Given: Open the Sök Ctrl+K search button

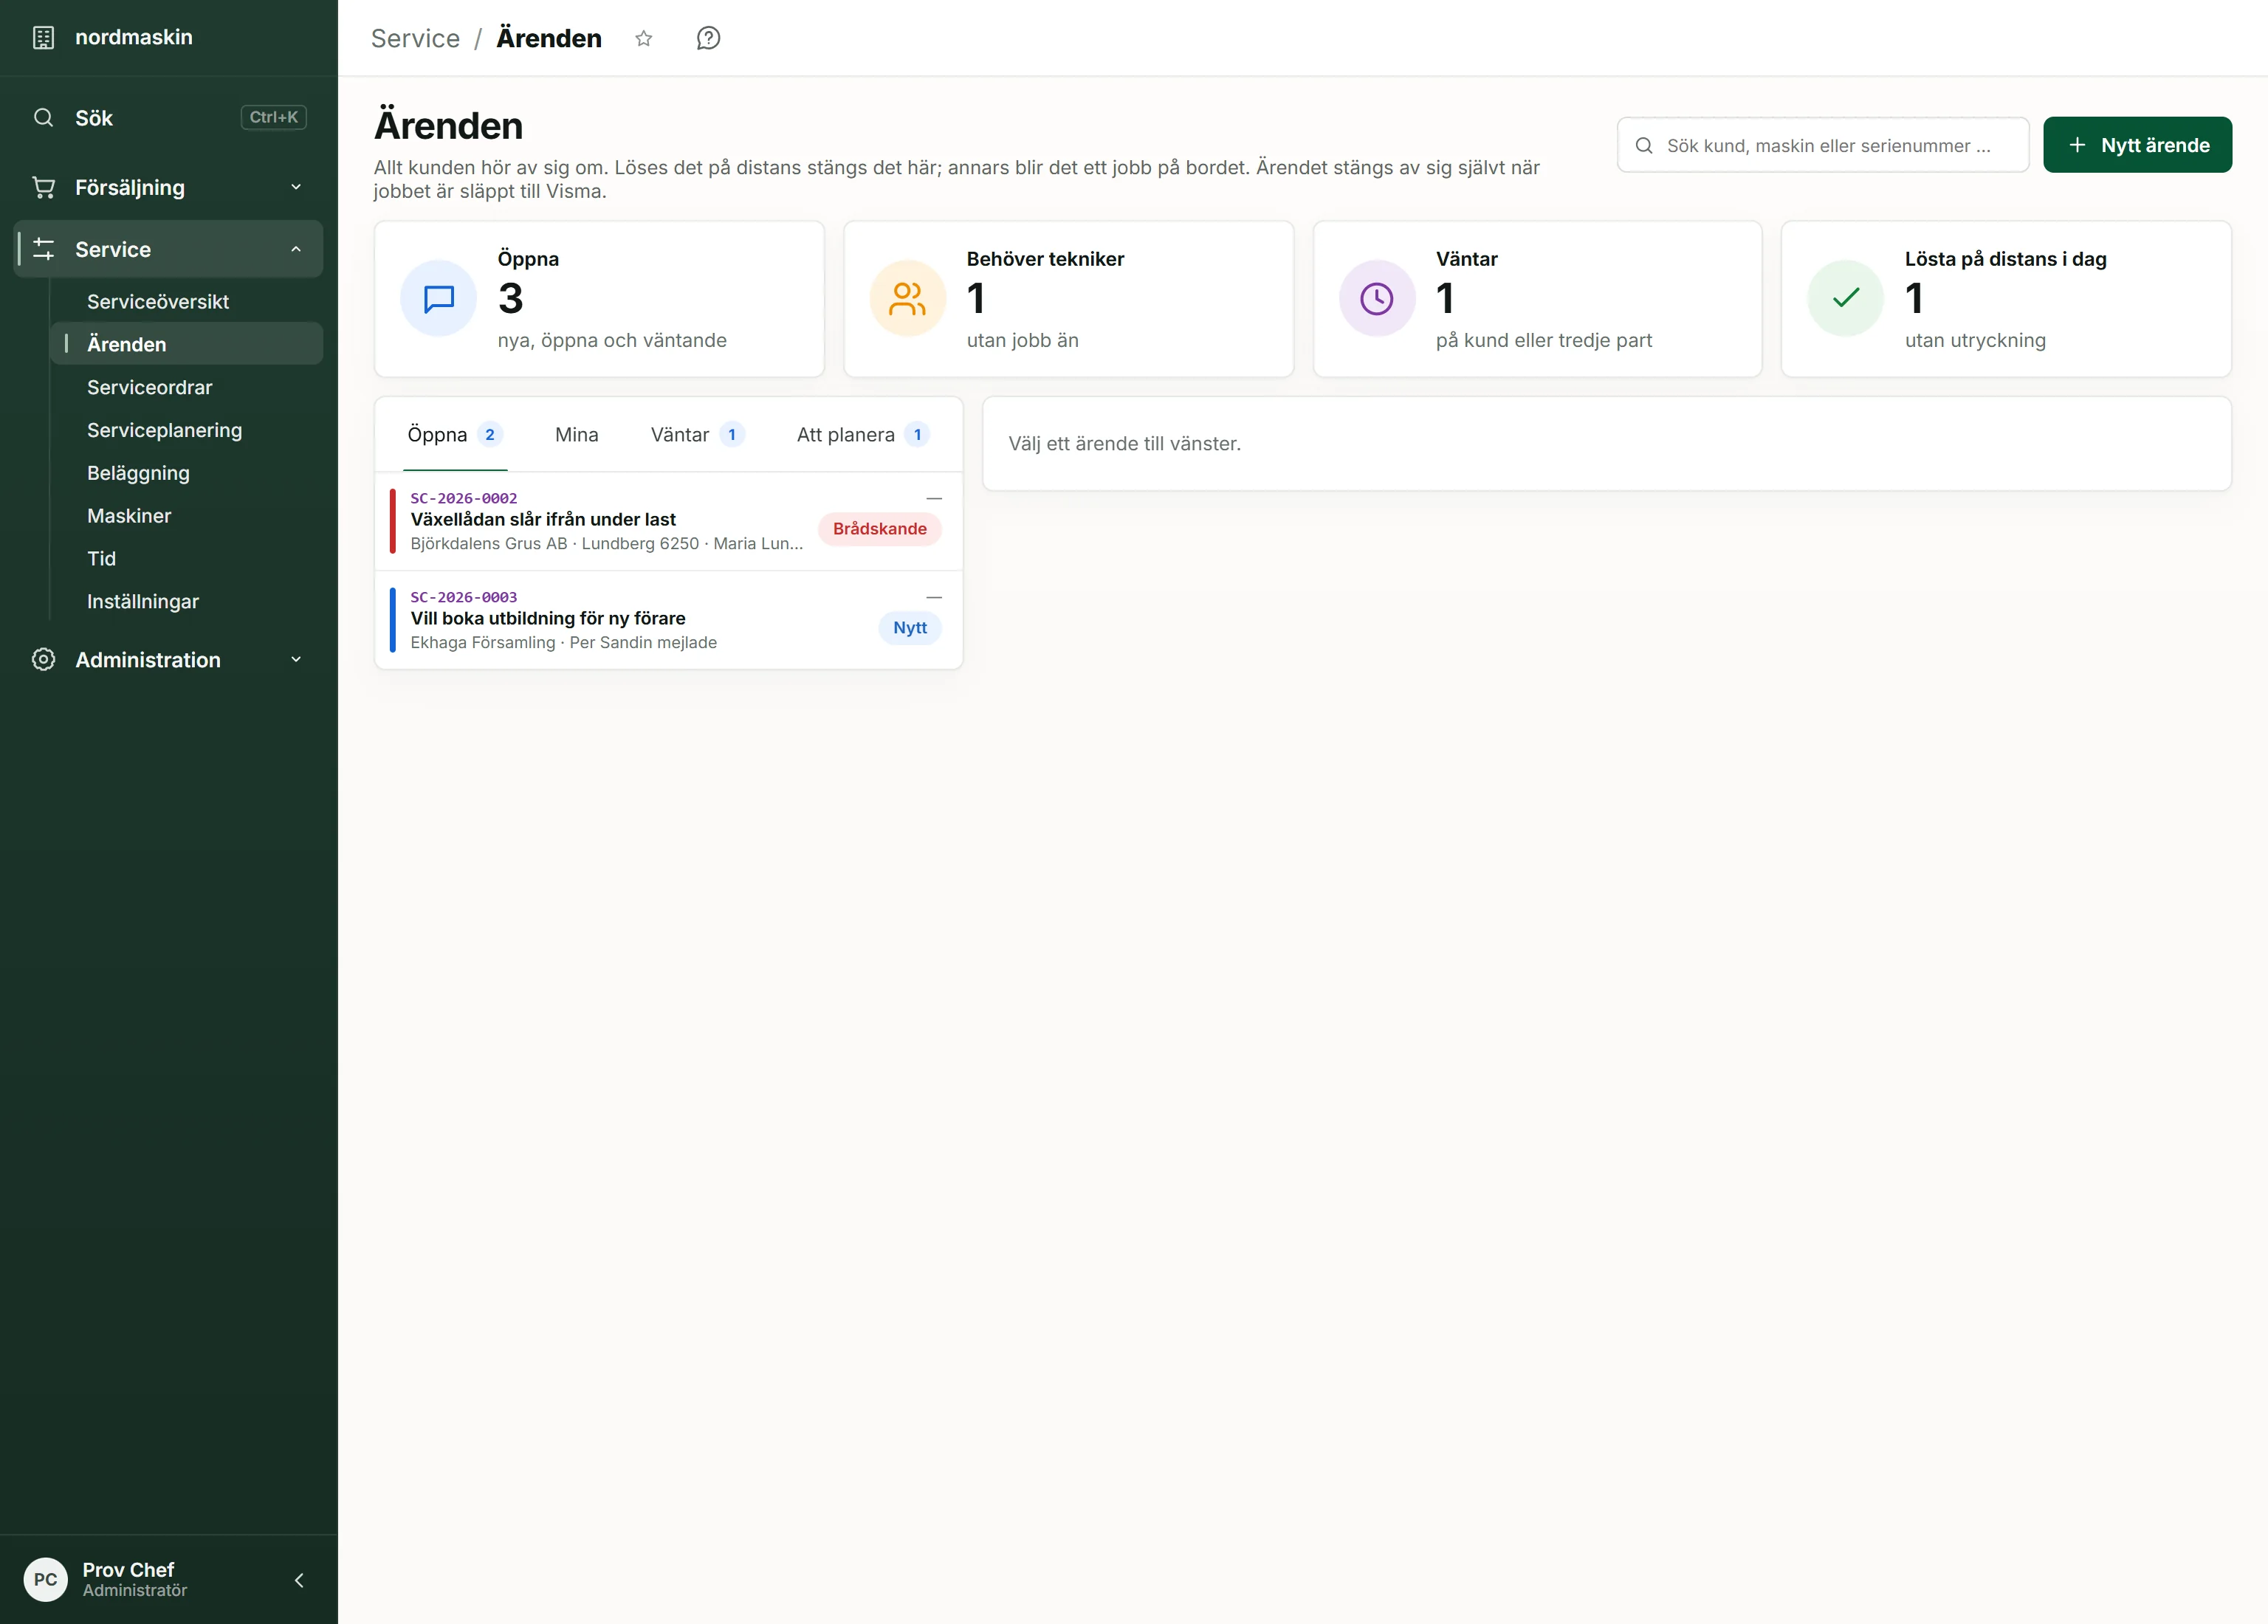Looking at the screenshot, I should tap(169, 118).
